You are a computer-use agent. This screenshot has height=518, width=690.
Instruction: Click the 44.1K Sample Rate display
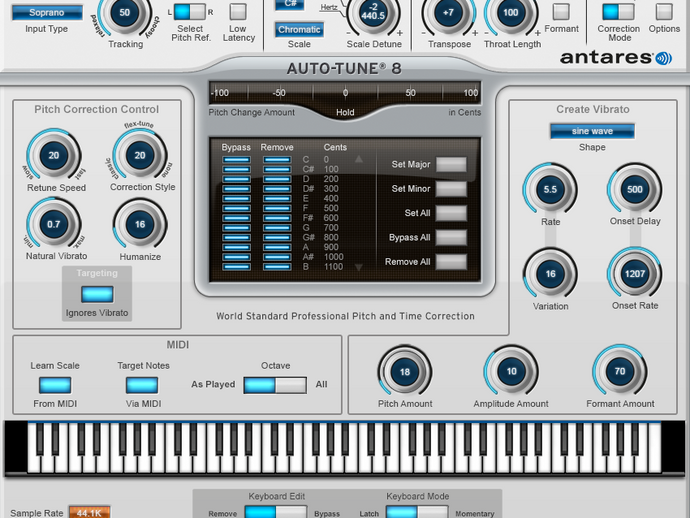coord(89,512)
